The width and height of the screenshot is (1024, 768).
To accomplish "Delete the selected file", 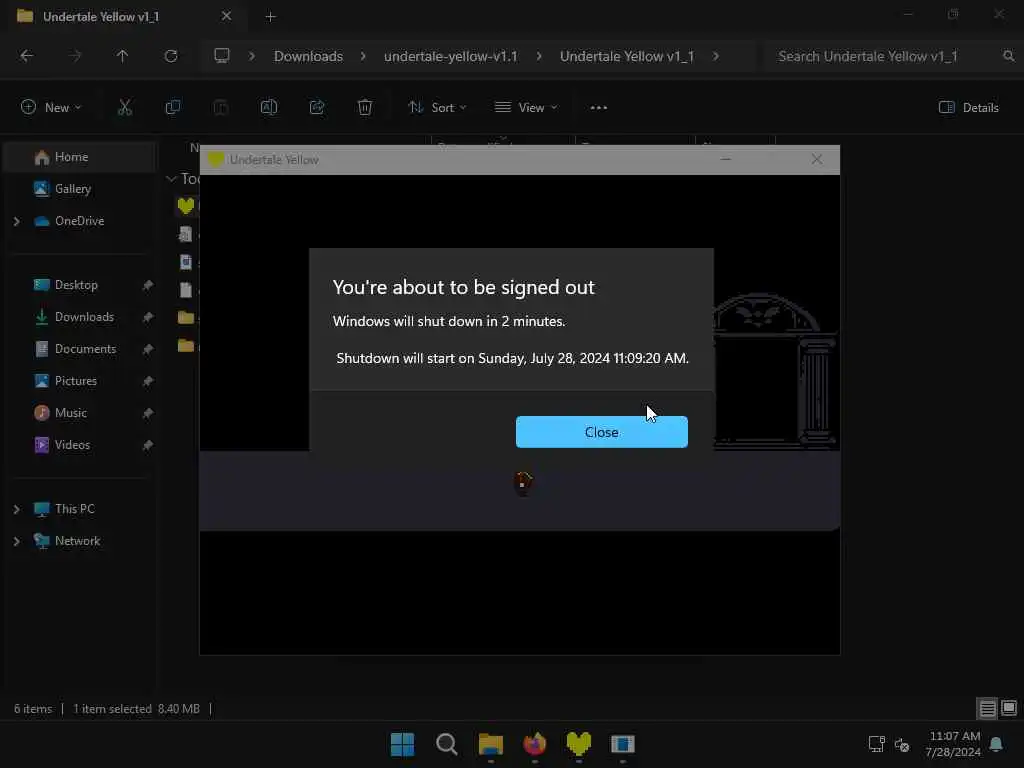I will [365, 107].
